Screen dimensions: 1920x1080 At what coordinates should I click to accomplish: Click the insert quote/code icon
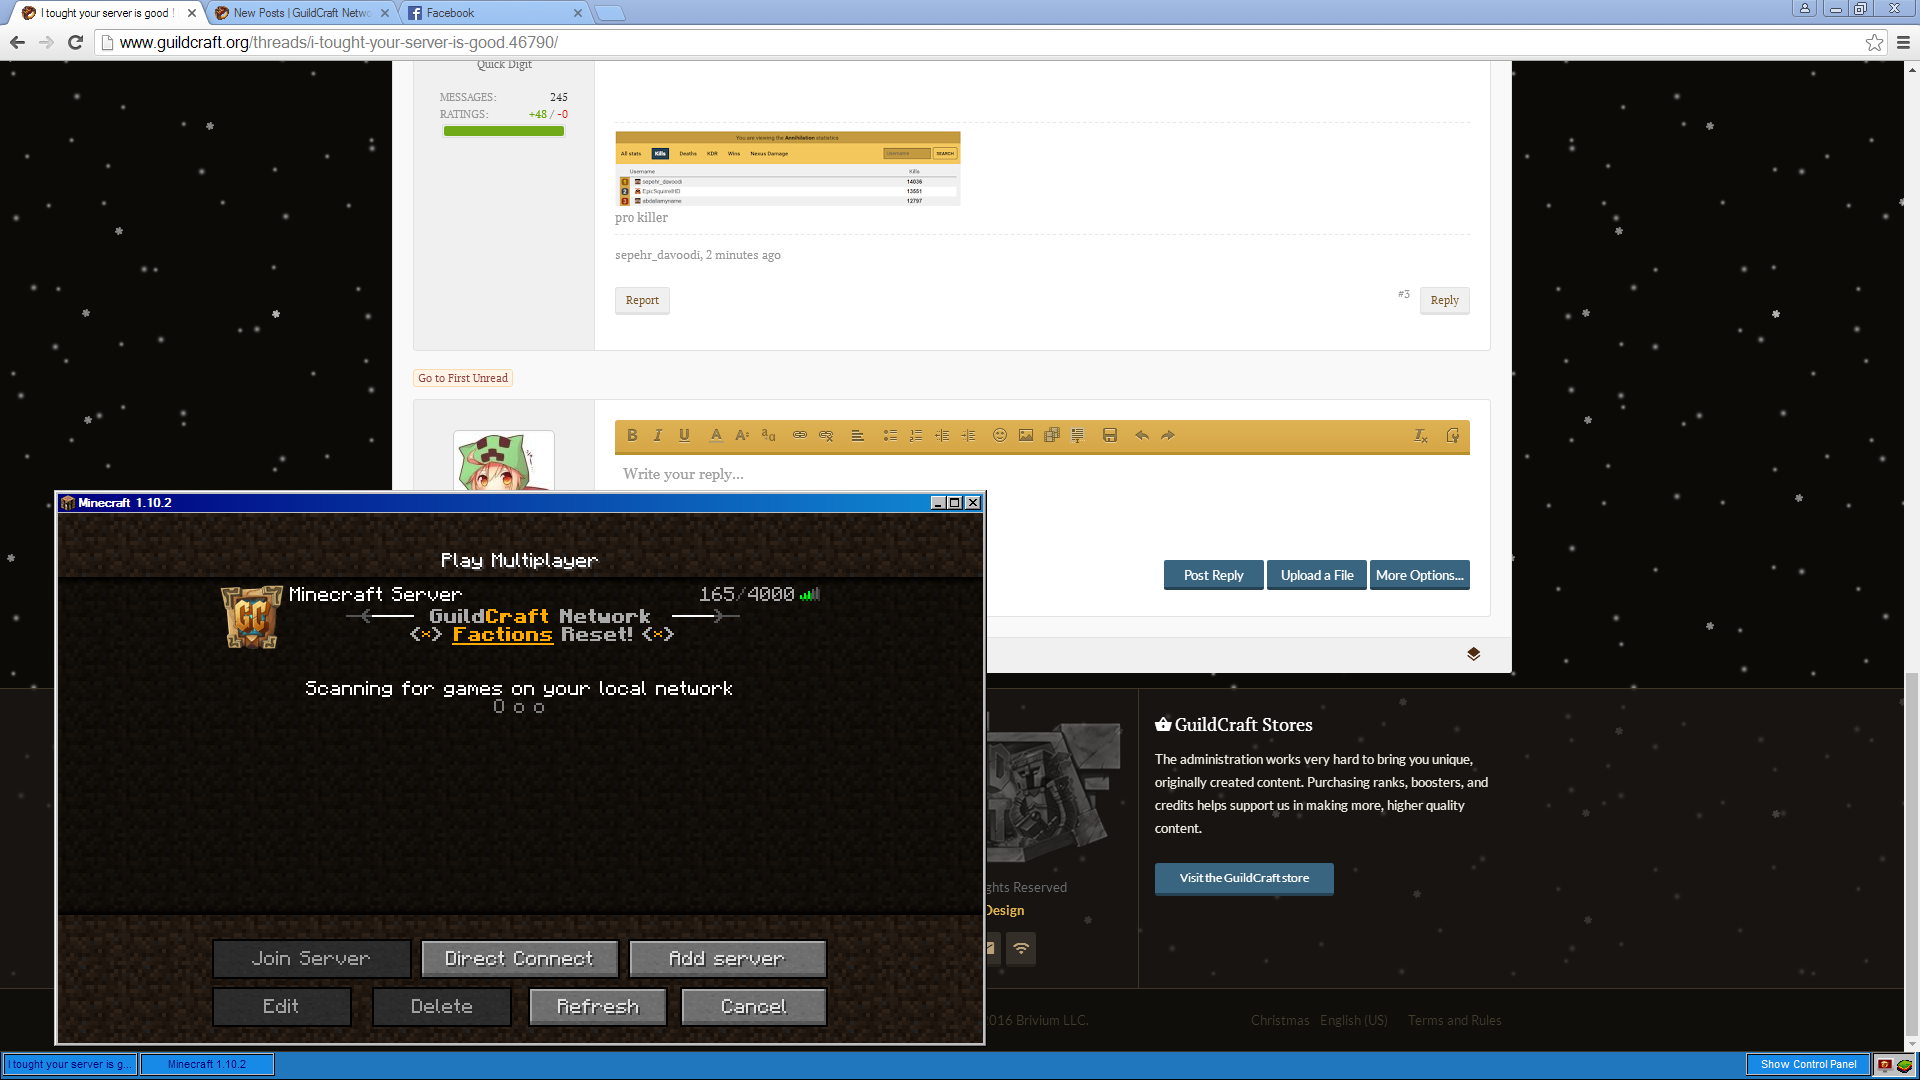coord(1078,435)
